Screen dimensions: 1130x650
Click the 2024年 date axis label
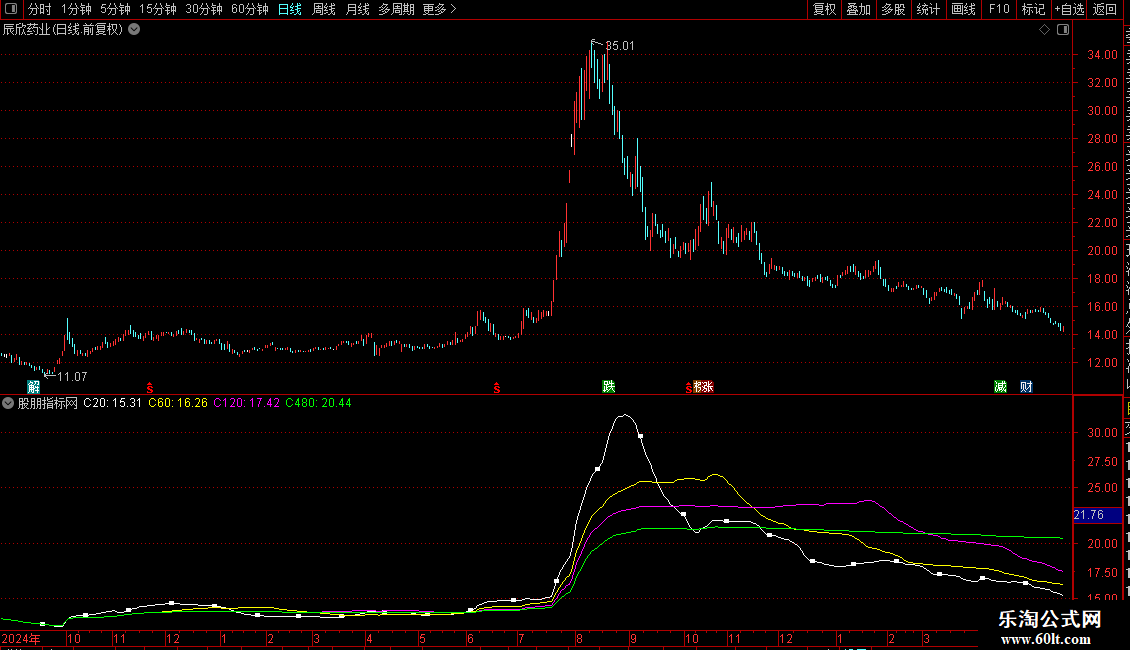[21, 639]
